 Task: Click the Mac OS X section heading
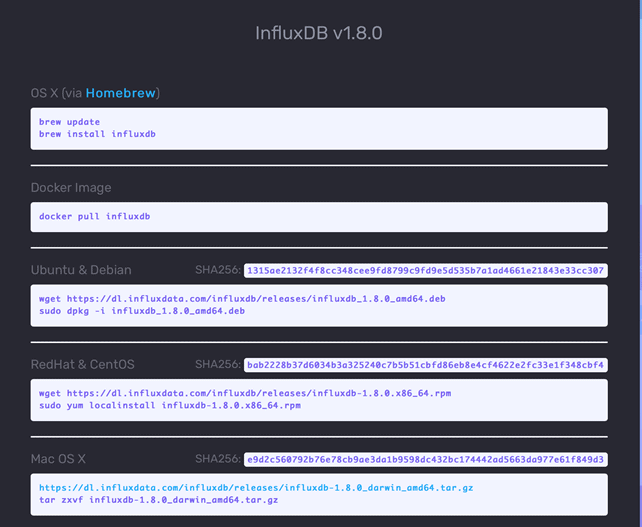point(58,459)
